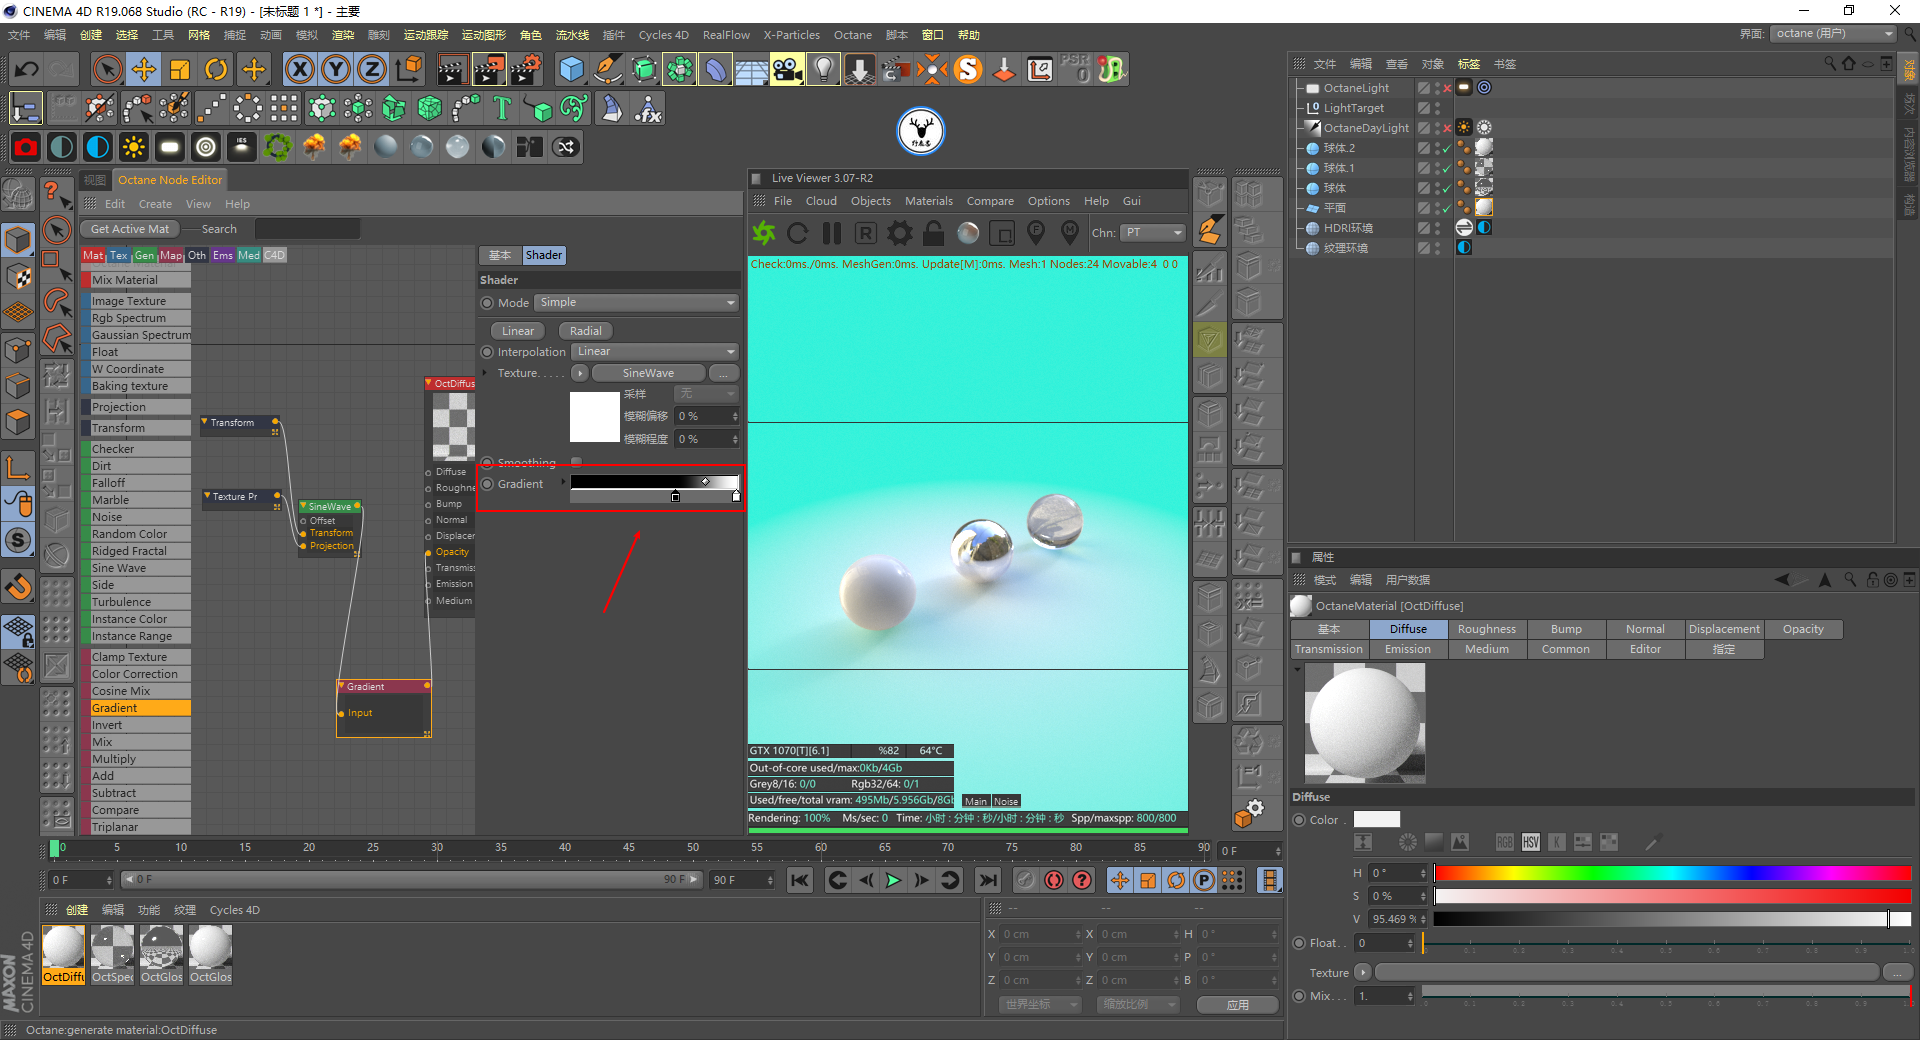The width and height of the screenshot is (1920, 1040).
Task: Expand the Texture row triangle in Shader
Action: (x=485, y=373)
